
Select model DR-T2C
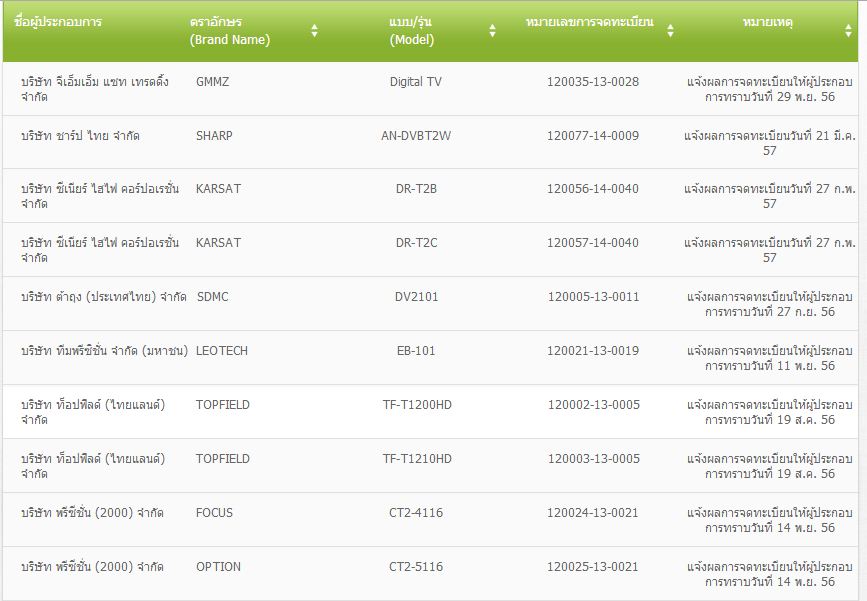(416, 243)
